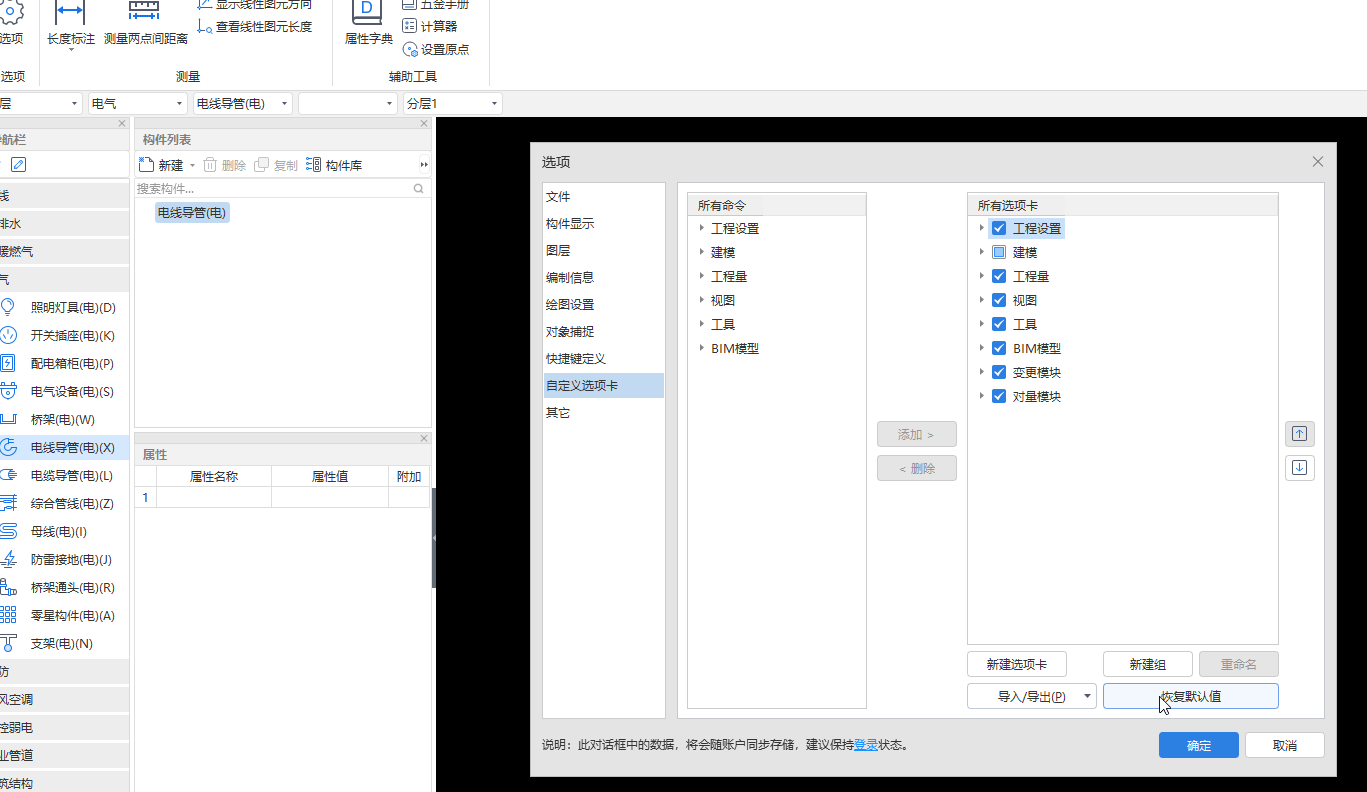1367x792 pixels.
Task: Click the 测量两点间距离 ruler tool
Action: click(146, 26)
